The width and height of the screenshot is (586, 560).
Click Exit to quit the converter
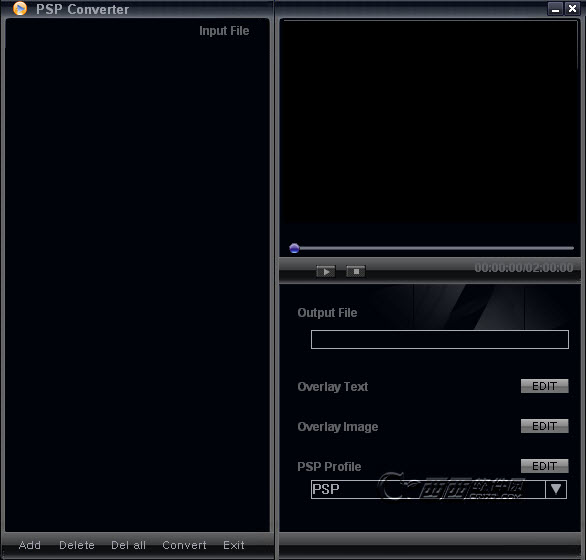pyautogui.click(x=234, y=545)
